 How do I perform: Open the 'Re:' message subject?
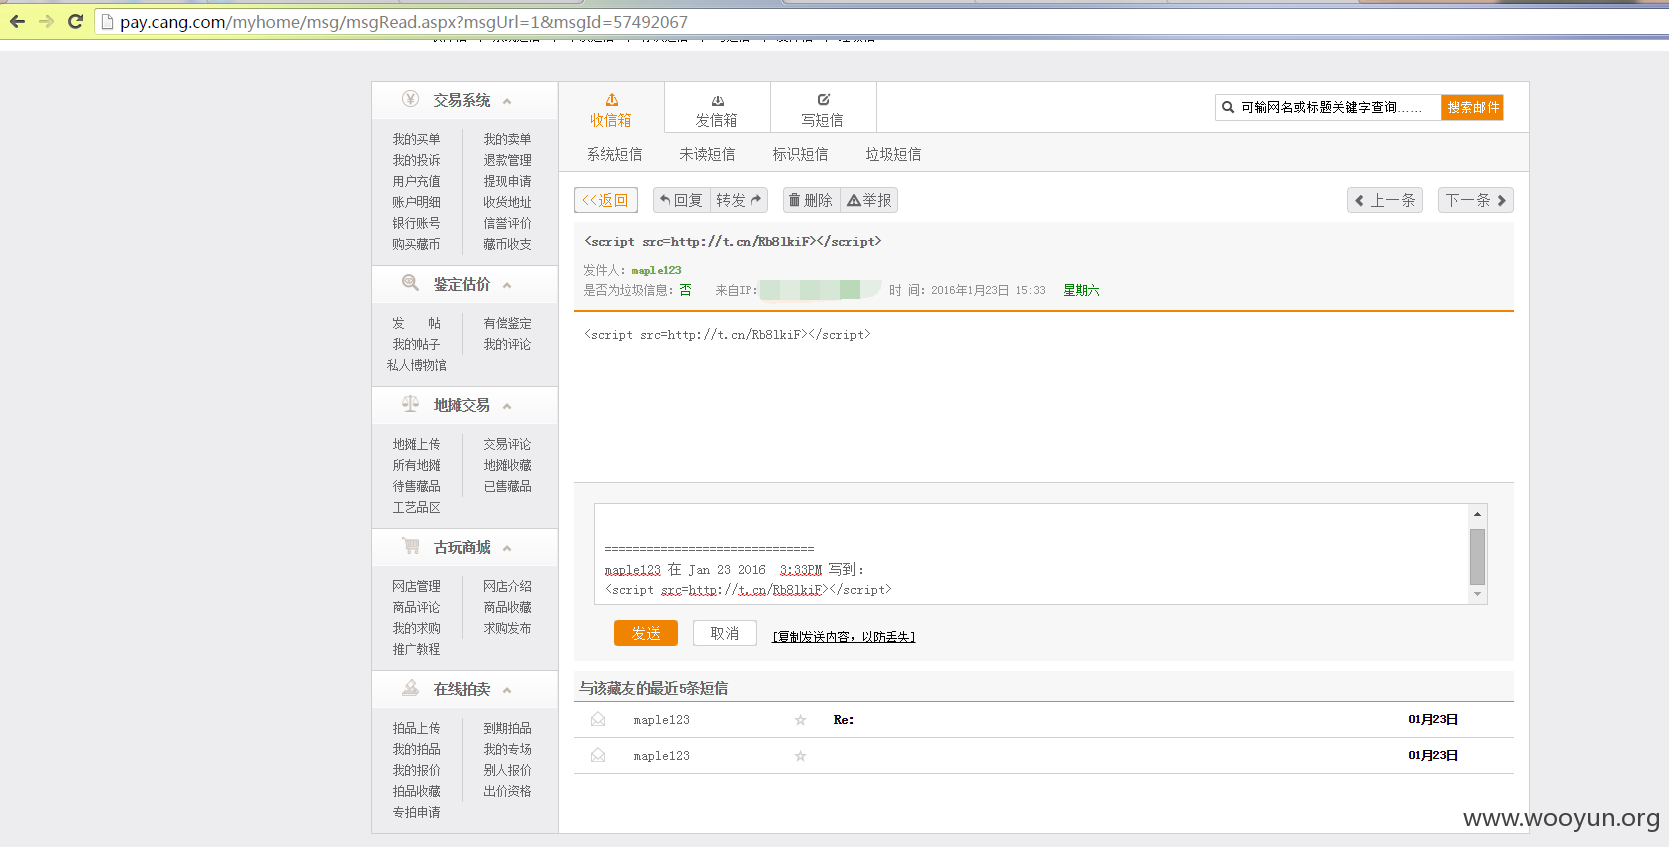click(844, 720)
